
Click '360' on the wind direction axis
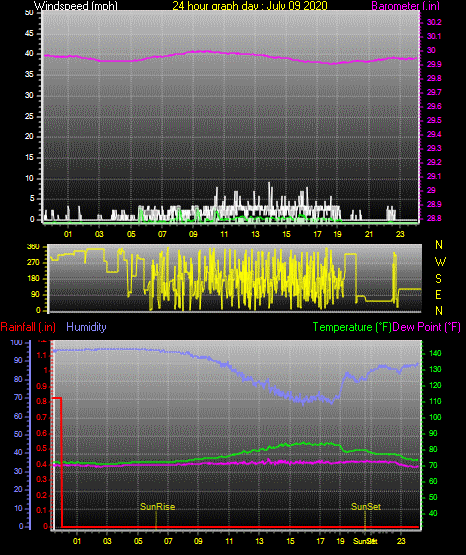pos(34,247)
